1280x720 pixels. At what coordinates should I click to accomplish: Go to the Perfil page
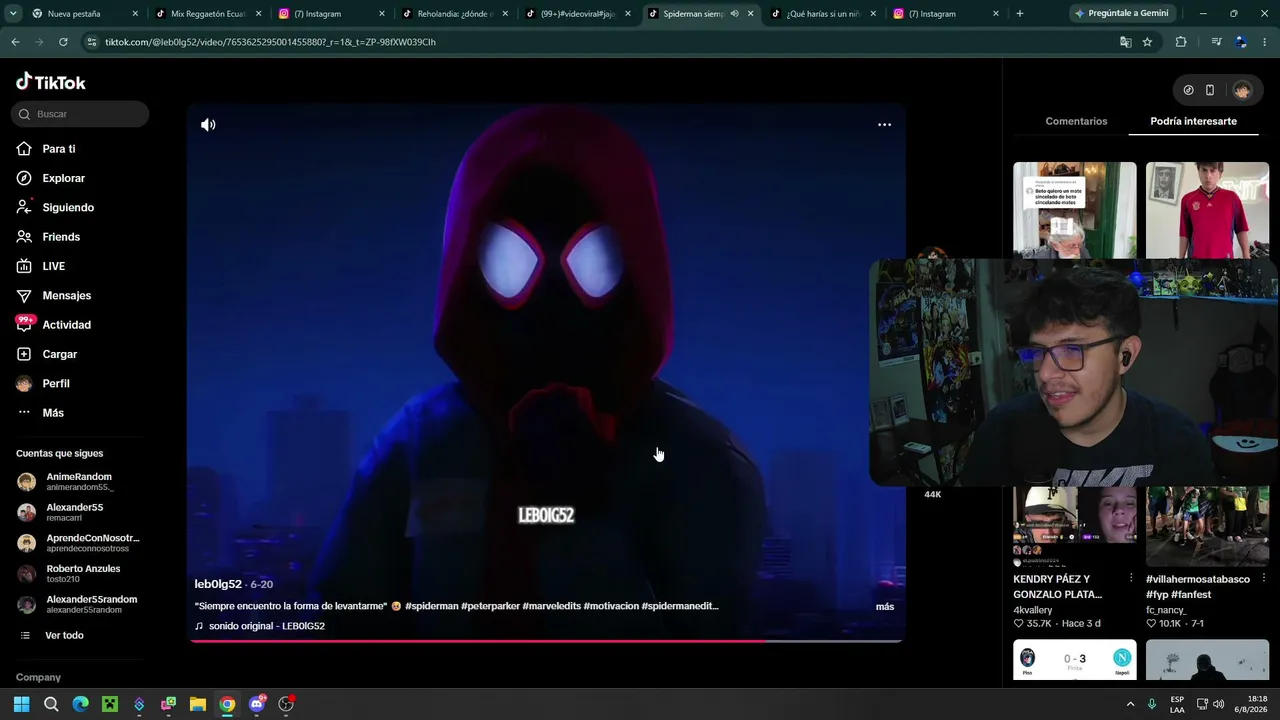56,384
